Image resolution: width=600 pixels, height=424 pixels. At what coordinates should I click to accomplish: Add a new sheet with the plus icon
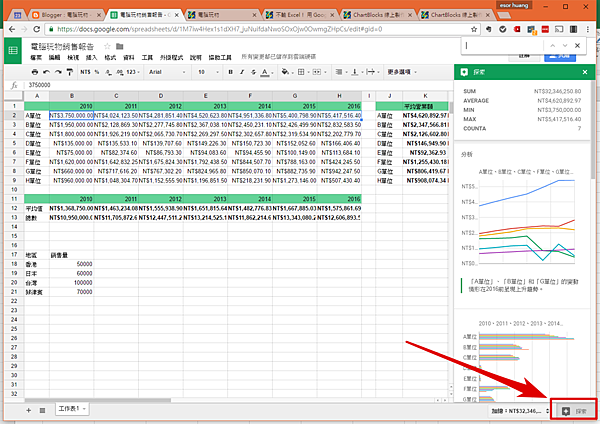[27, 411]
